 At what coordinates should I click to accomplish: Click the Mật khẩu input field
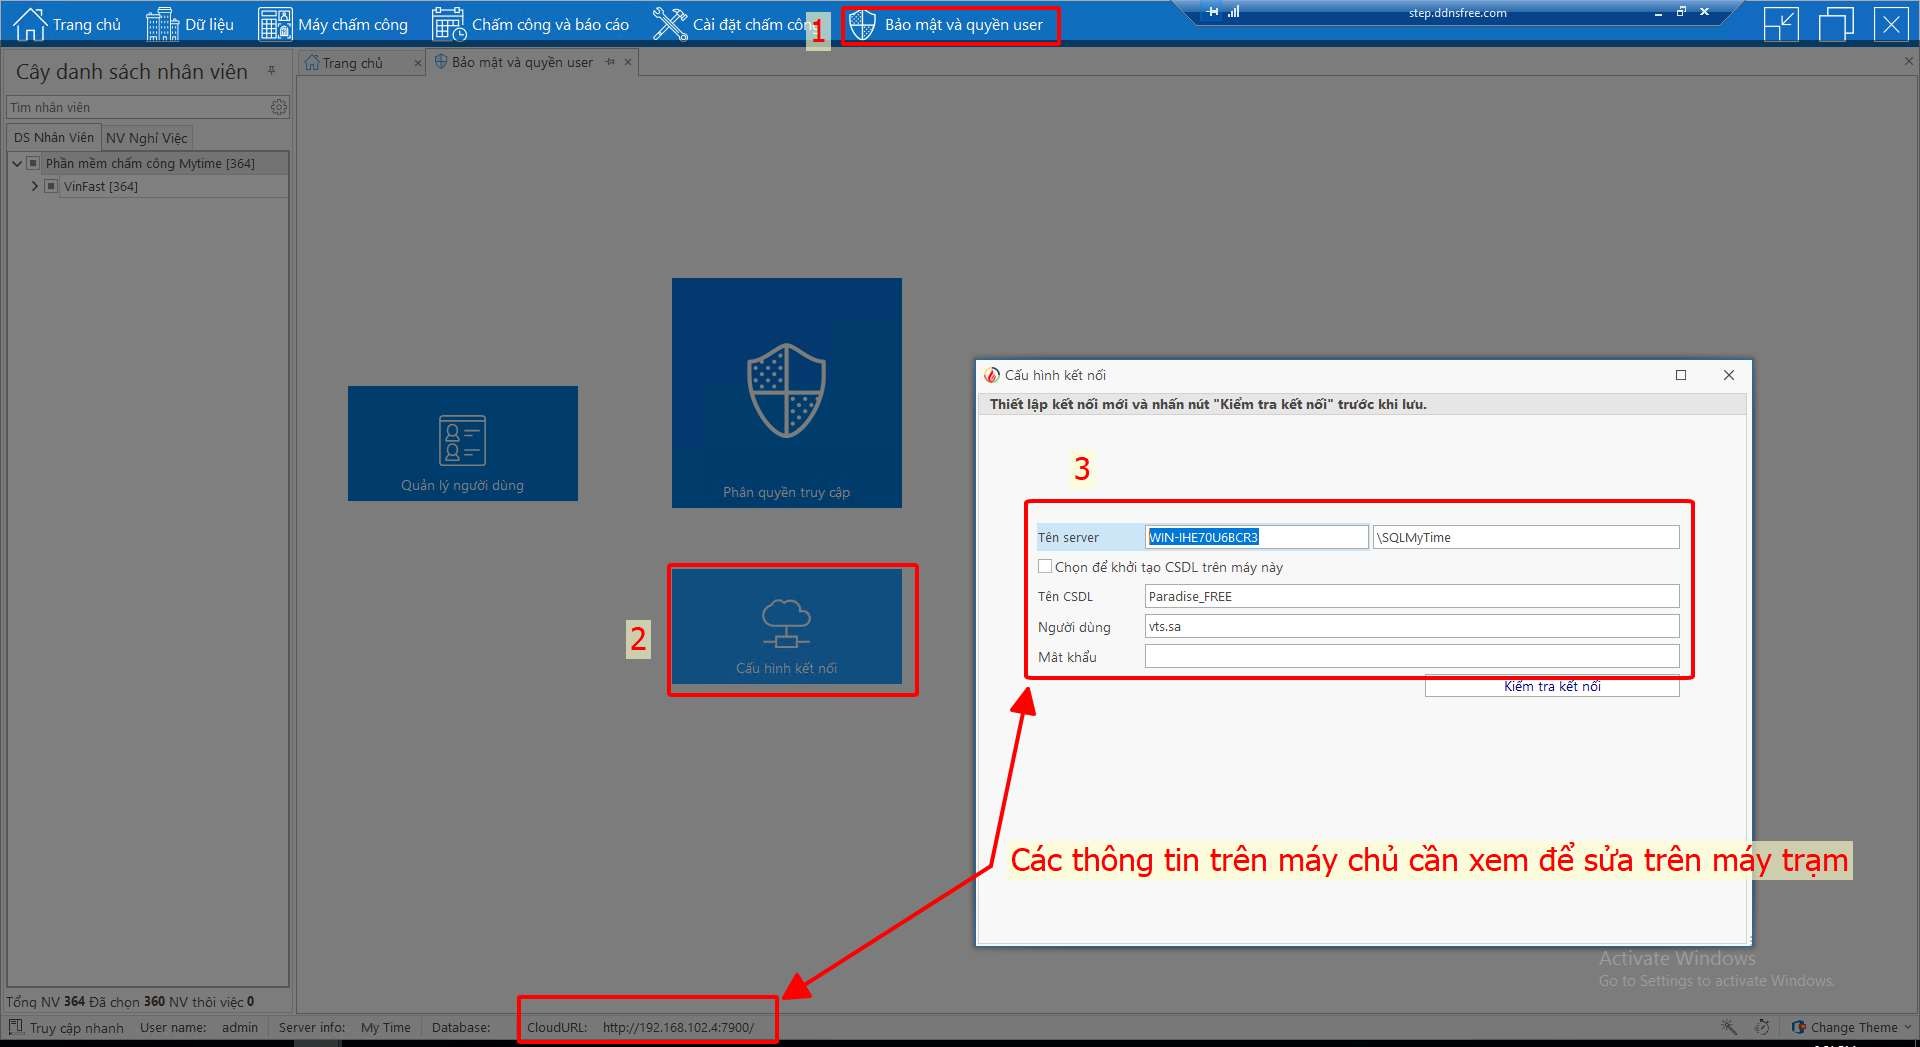point(1411,656)
